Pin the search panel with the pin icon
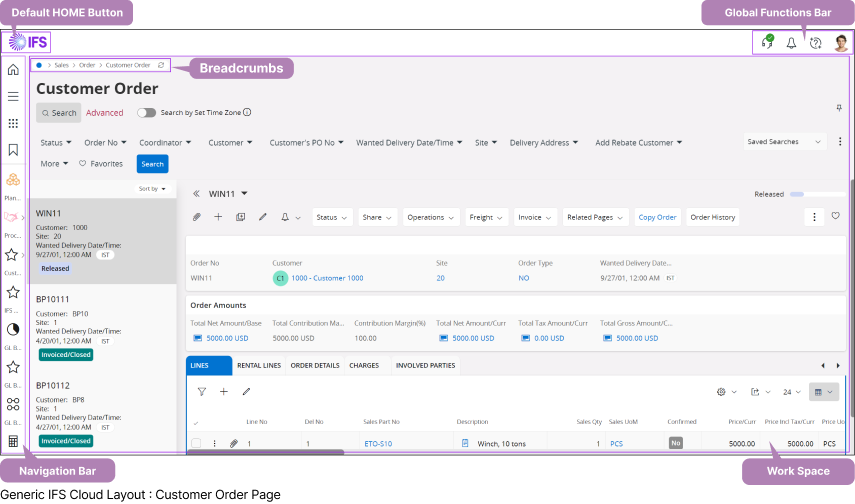 838,107
